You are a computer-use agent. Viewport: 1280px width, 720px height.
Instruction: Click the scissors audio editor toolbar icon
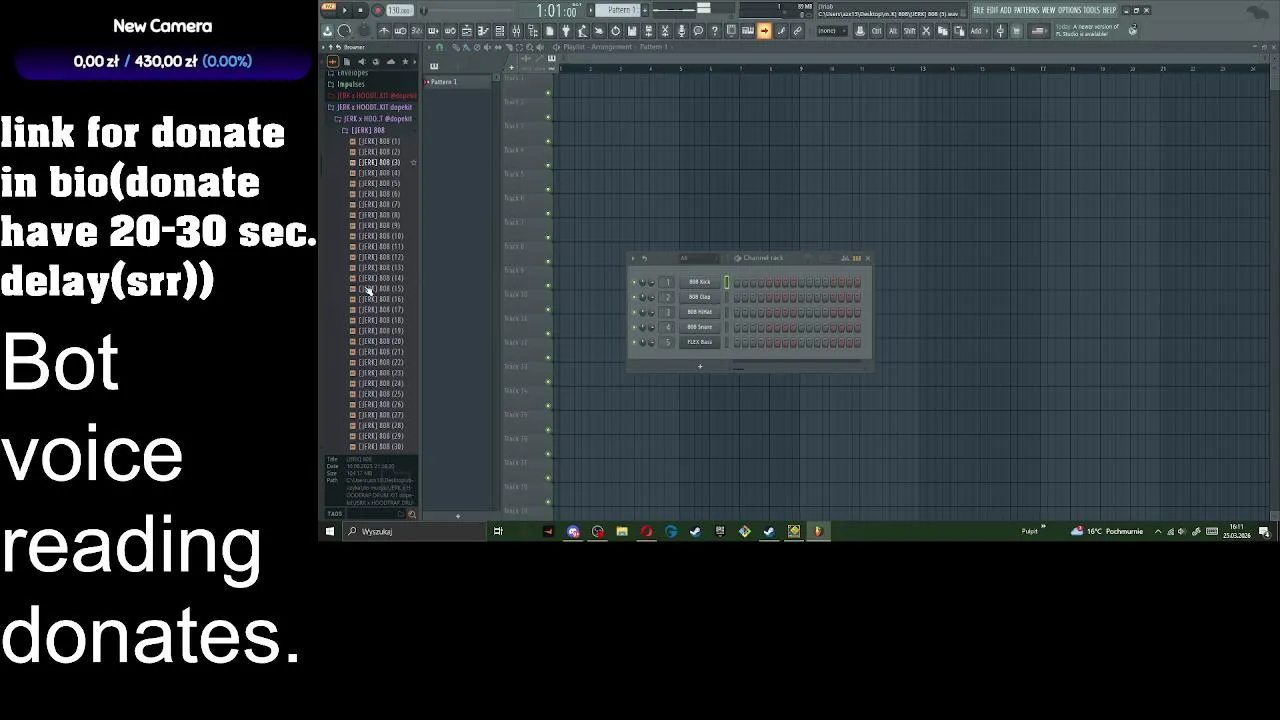pyautogui.click(x=665, y=31)
